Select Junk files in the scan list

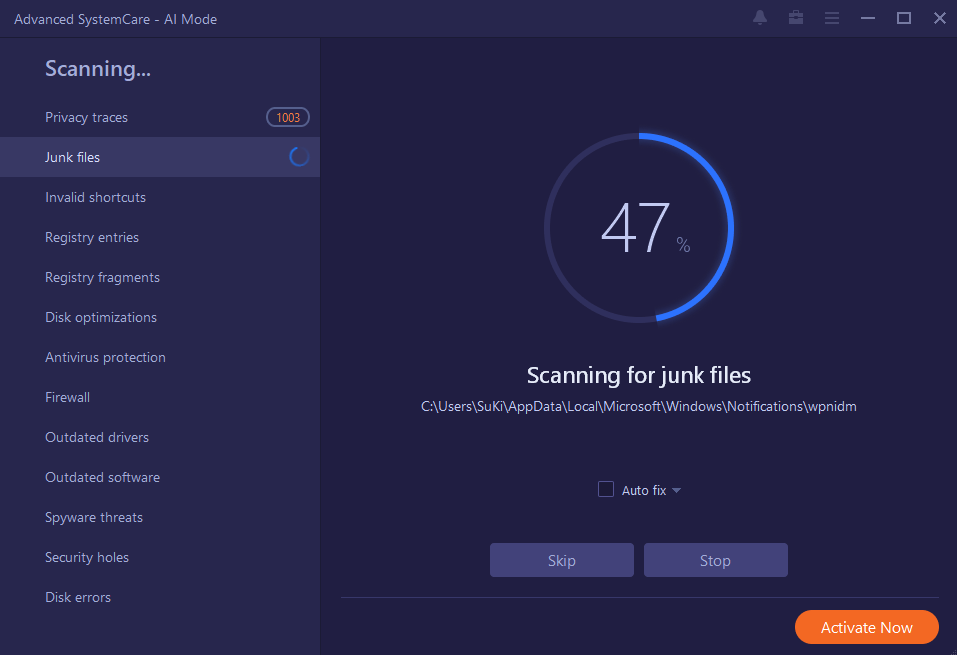[160, 157]
